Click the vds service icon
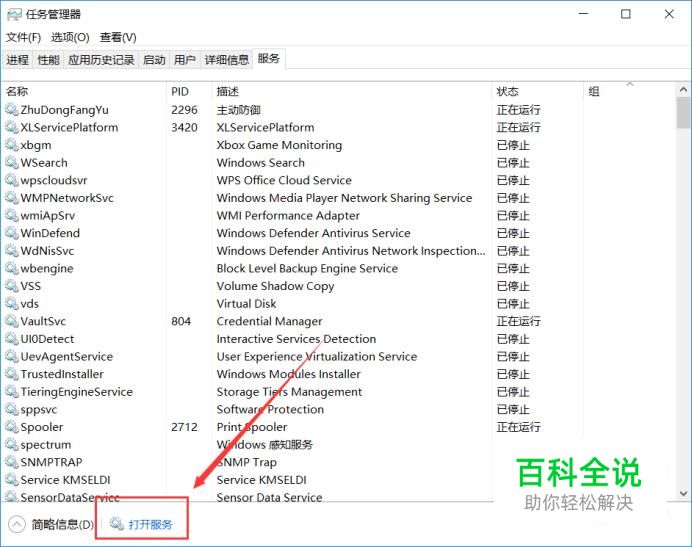 tap(11, 303)
